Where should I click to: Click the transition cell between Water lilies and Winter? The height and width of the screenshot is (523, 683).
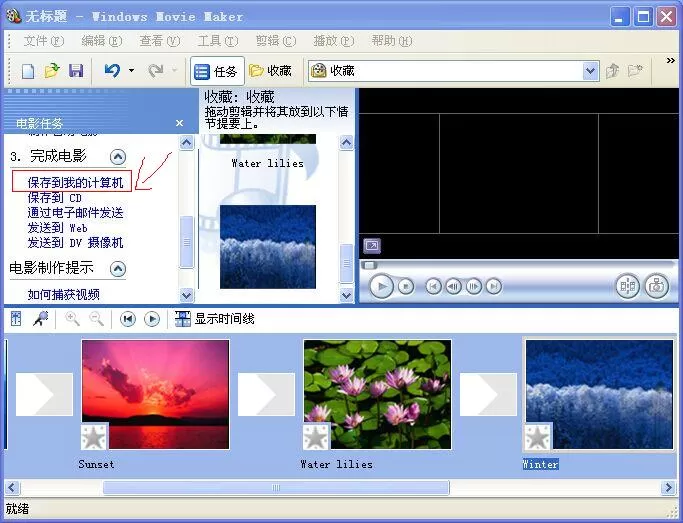click(x=488, y=394)
